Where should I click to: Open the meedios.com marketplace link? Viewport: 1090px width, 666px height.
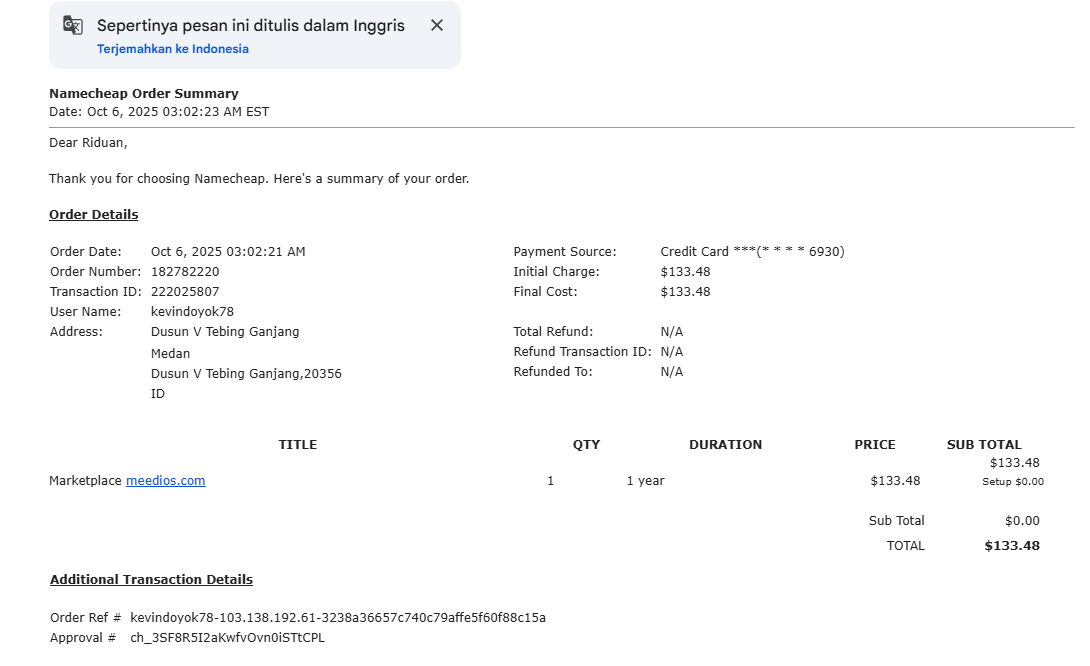pos(165,481)
